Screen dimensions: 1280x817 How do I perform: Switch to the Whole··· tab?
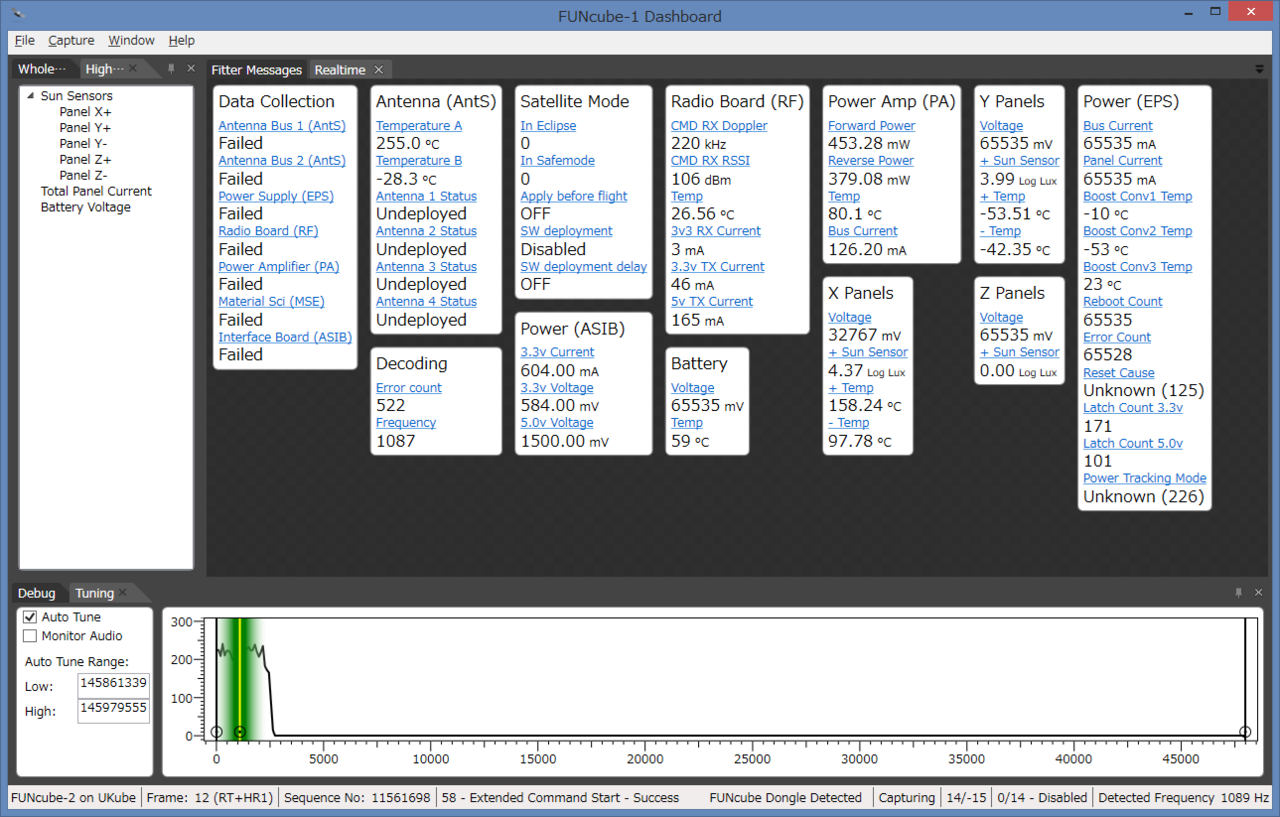(42, 69)
